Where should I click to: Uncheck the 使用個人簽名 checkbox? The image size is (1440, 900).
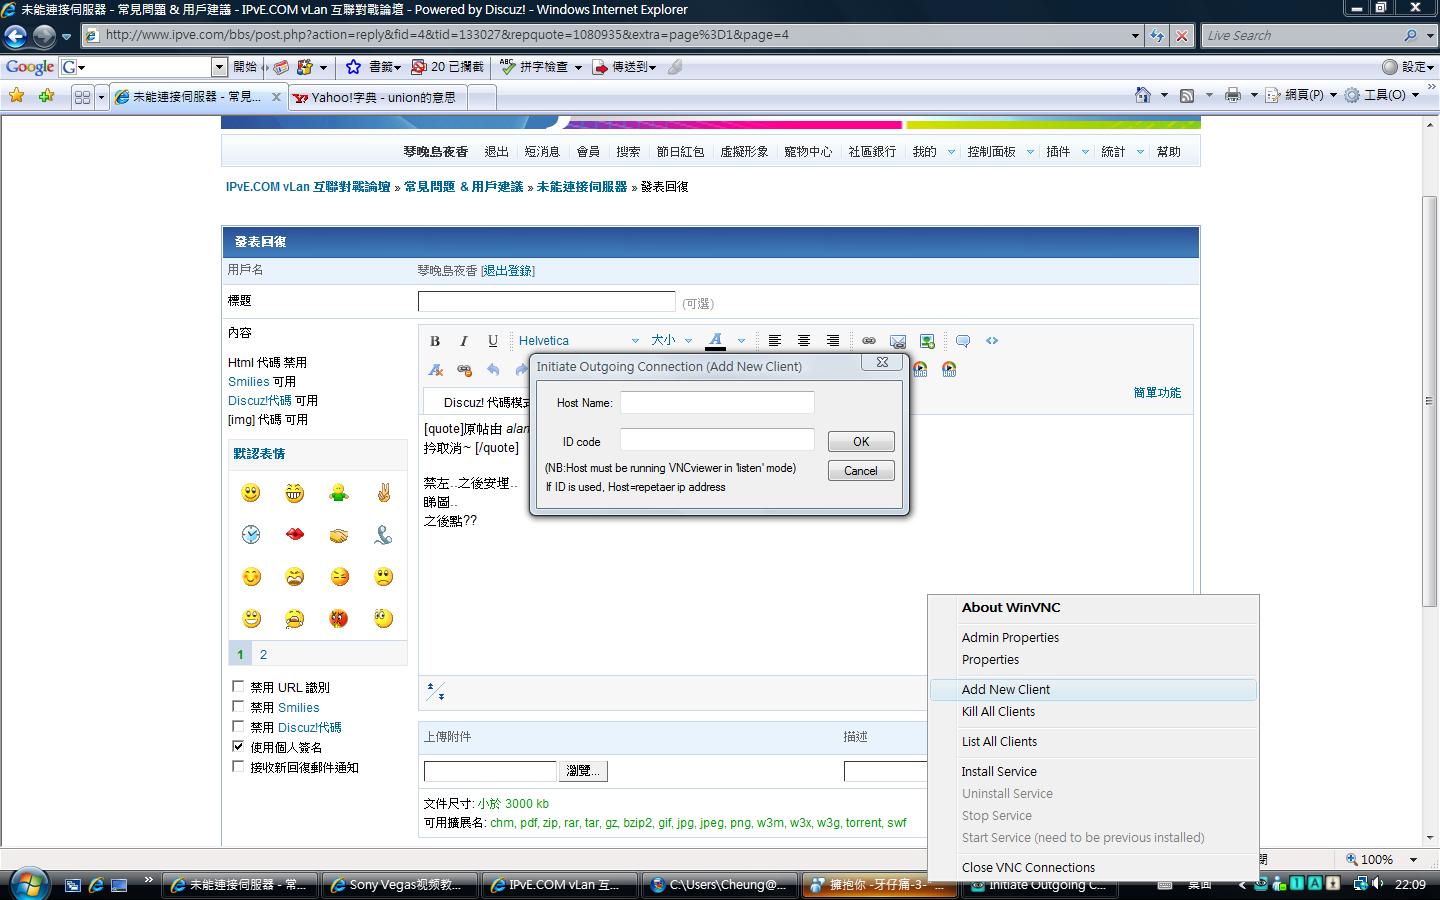coord(238,747)
